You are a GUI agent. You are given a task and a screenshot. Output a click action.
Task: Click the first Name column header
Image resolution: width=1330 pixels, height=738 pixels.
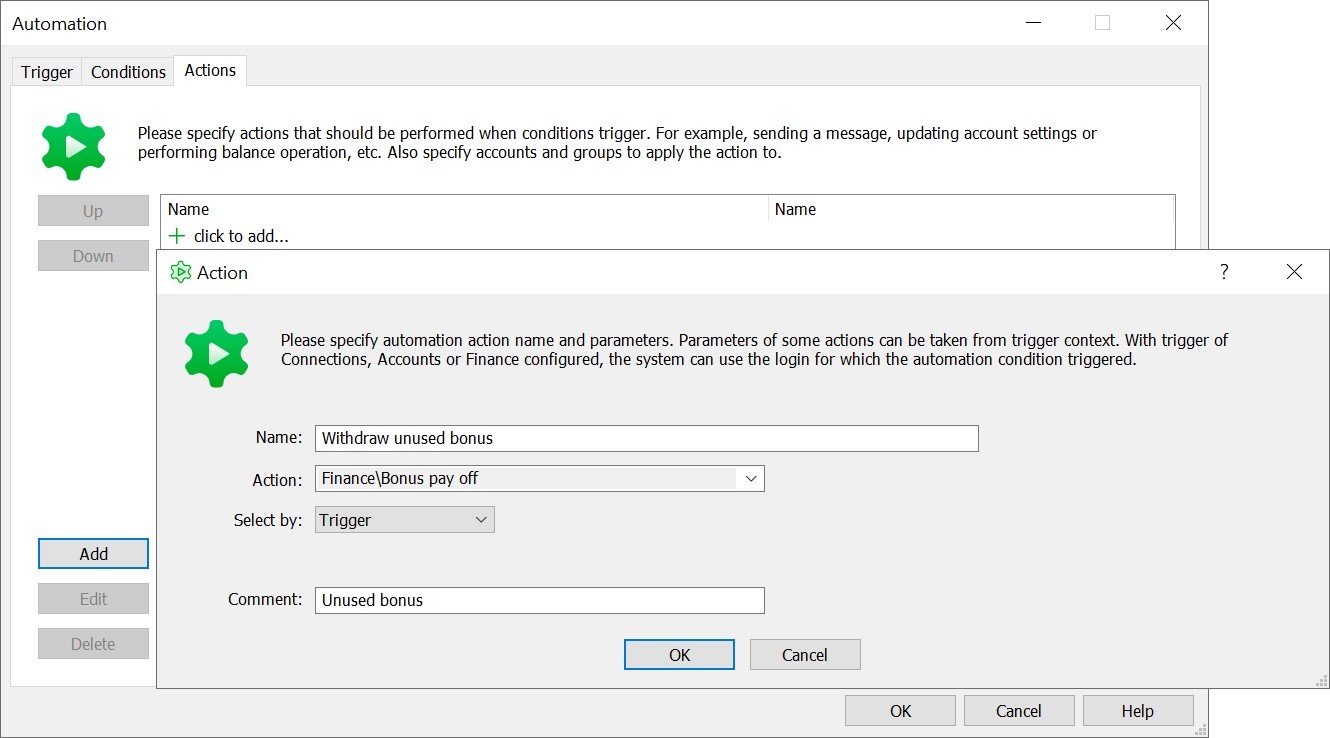[x=464, y=209]
